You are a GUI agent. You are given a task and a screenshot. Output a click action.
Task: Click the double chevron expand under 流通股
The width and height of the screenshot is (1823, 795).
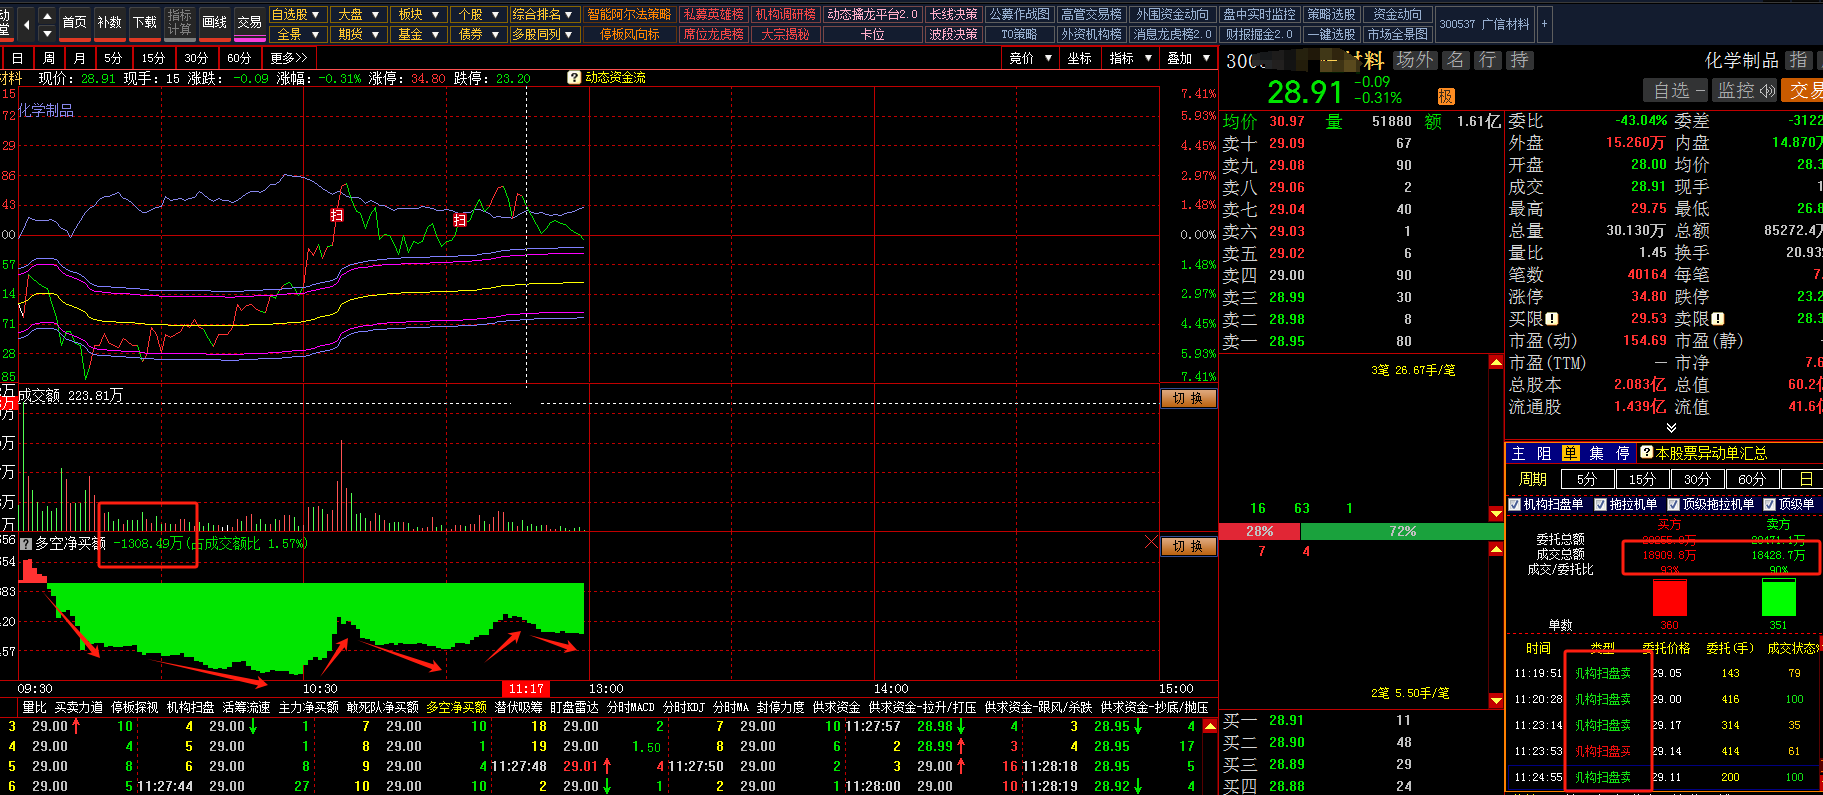[1670, 427]
